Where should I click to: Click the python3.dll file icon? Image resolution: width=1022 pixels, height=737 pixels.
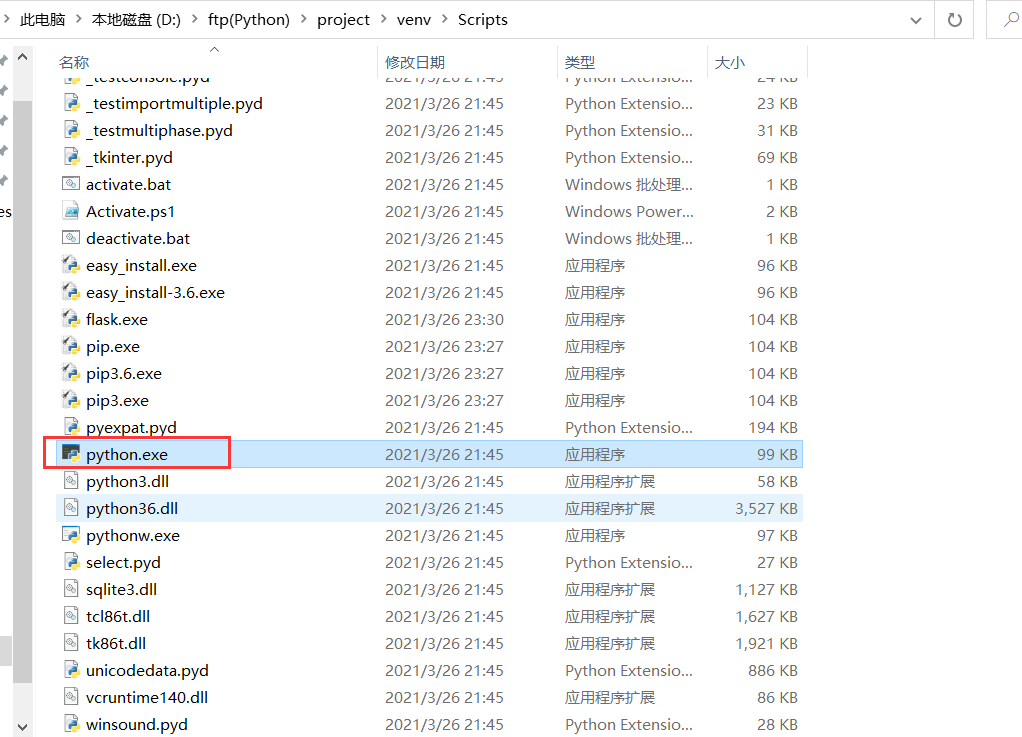coord(71,482)
